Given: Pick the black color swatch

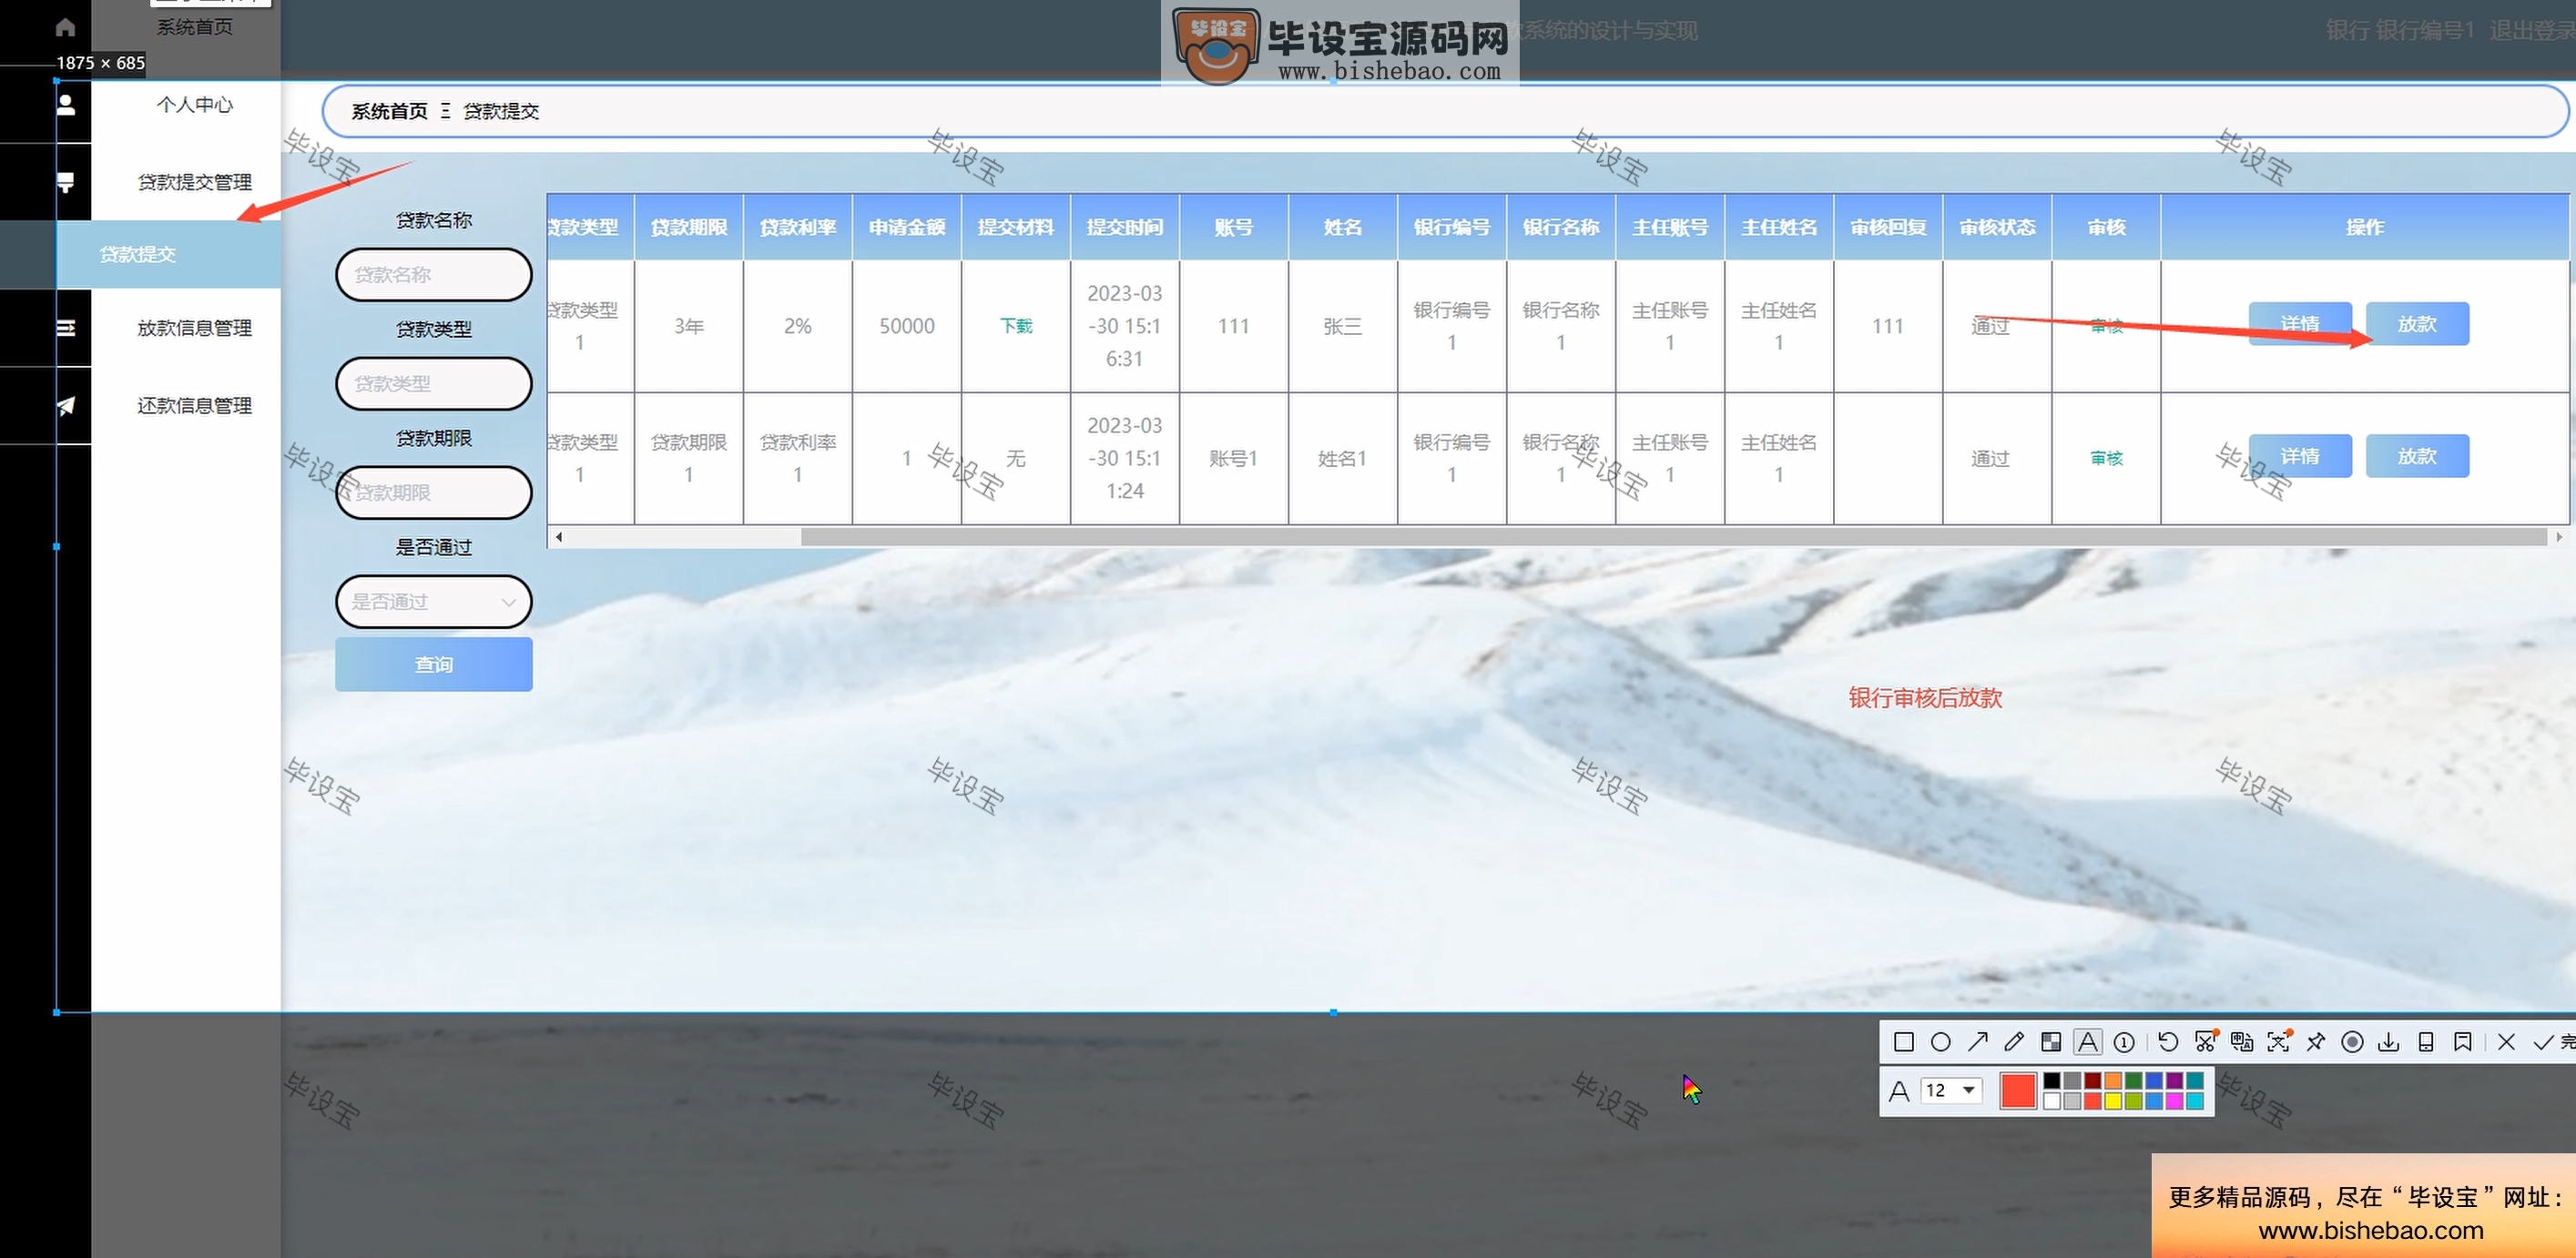Looking at the screenshot, I should (2052, 1080).
